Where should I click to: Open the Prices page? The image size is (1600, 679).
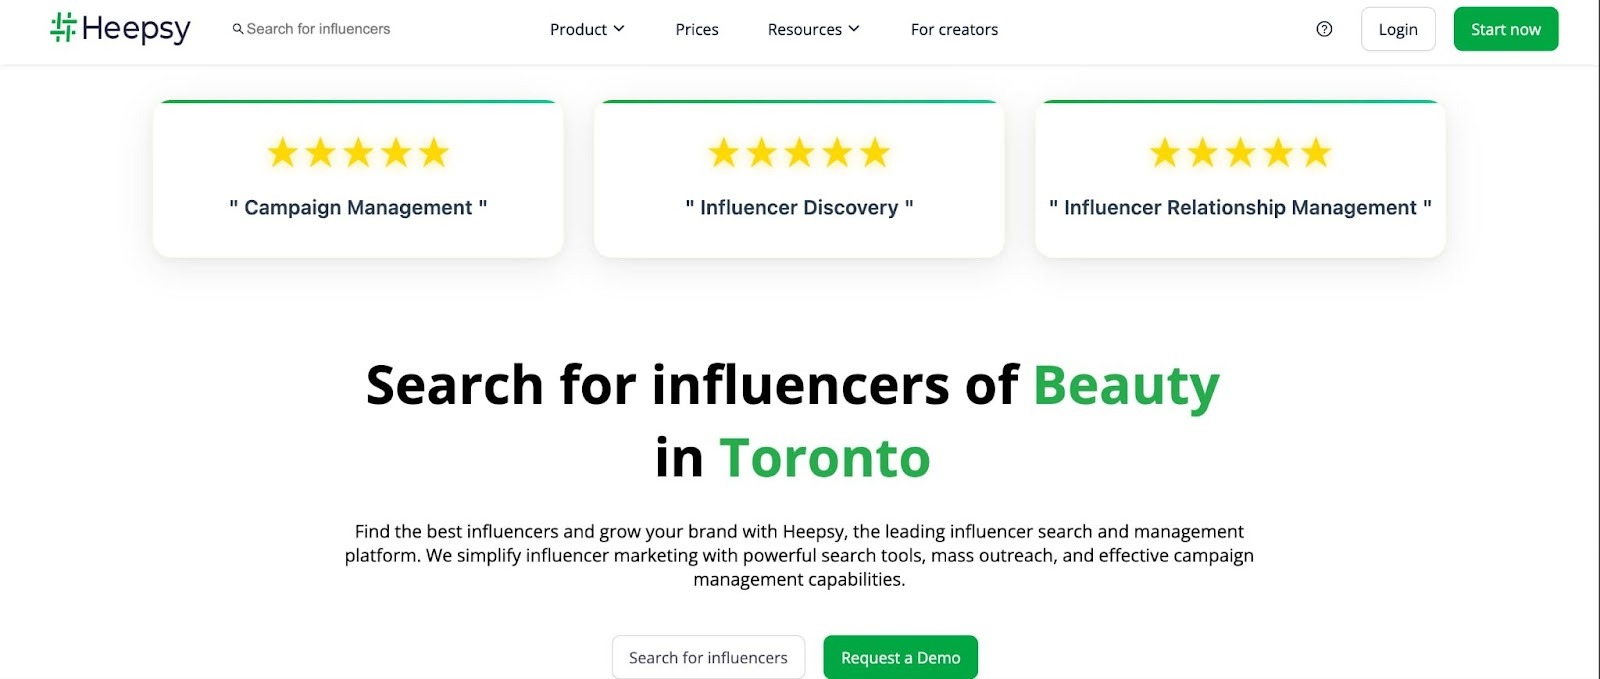pos(697,30)
